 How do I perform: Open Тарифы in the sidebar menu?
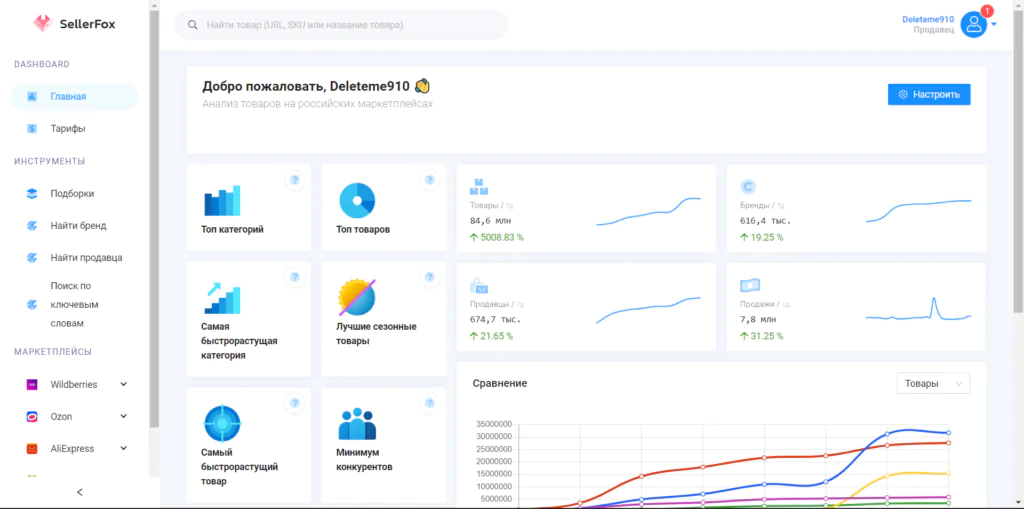click(x=68, y=129)
